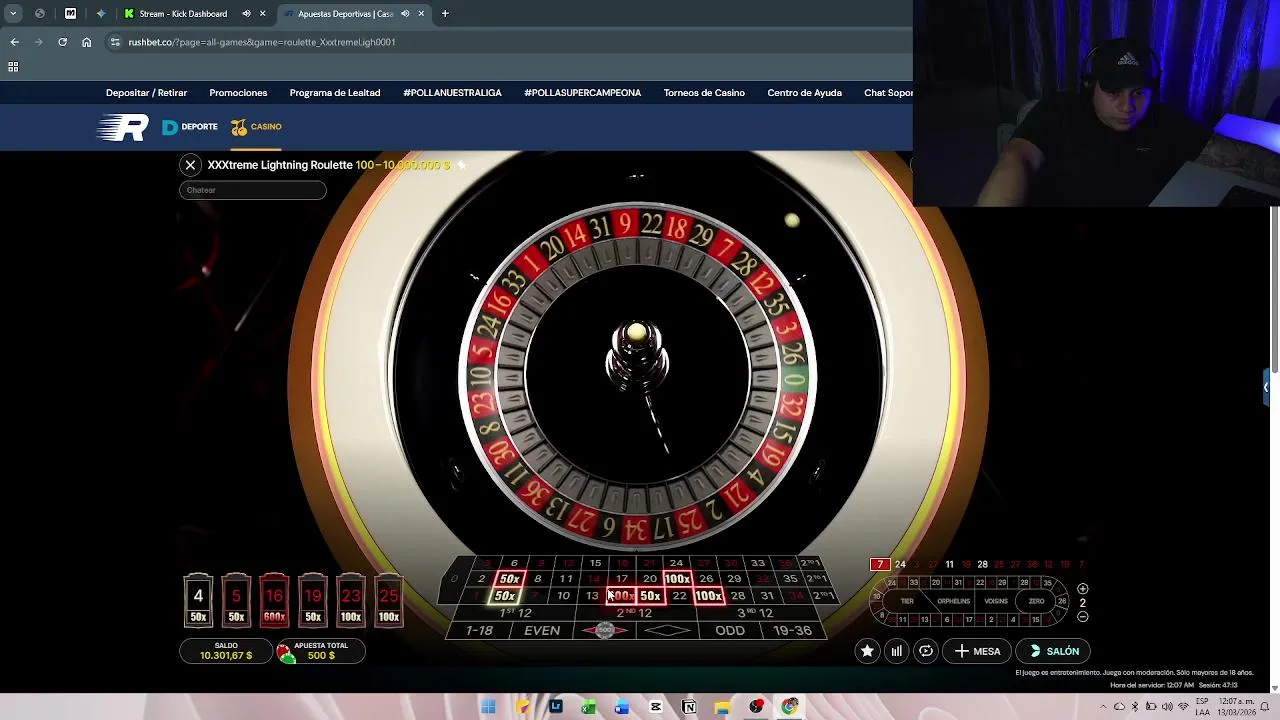Switch to Stream - Kick Dashboard tab
The image size is (1280, 720).
click(x=183, y=14)
